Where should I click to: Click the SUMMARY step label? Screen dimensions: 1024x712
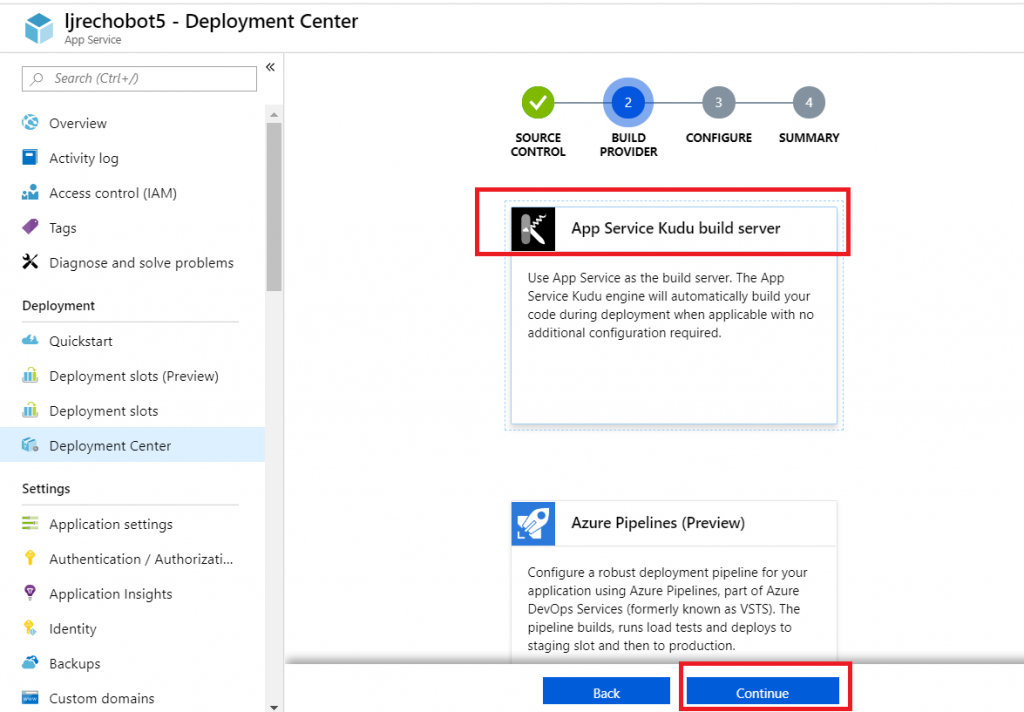click(808, 138)
